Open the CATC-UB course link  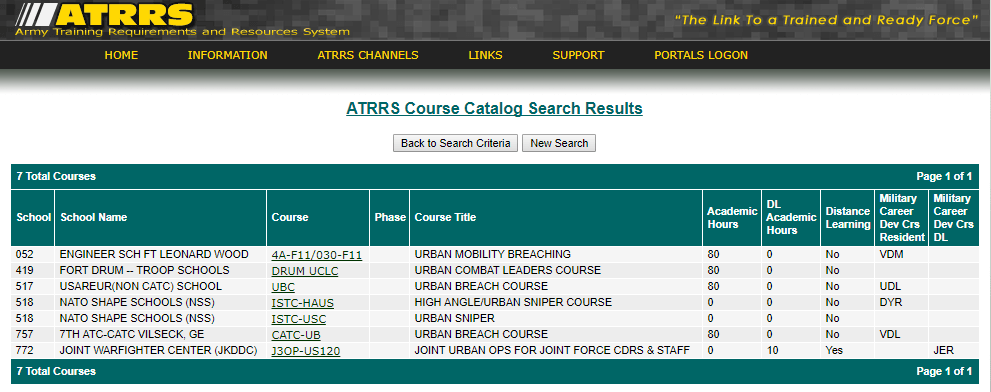(296, 334)
